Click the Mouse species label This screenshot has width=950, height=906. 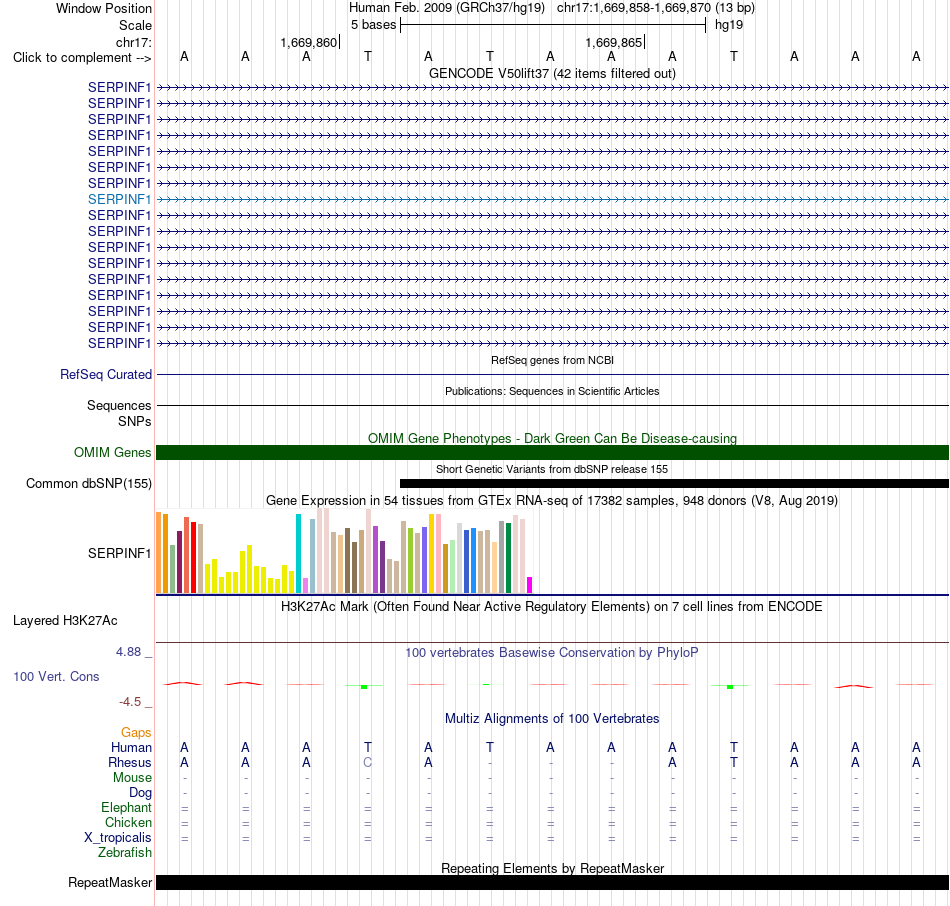132,778
